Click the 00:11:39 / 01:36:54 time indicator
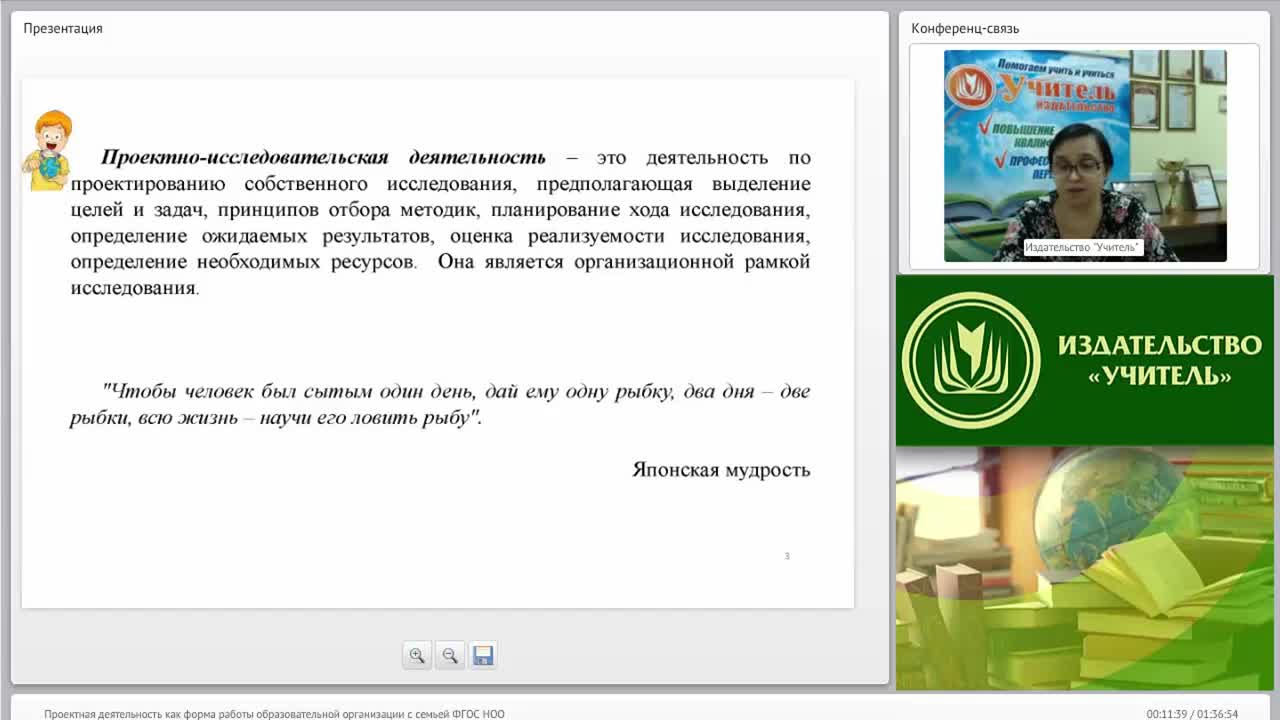Image resolution: width=1280 pixels, height=720 pixels. coord(1192,714)
